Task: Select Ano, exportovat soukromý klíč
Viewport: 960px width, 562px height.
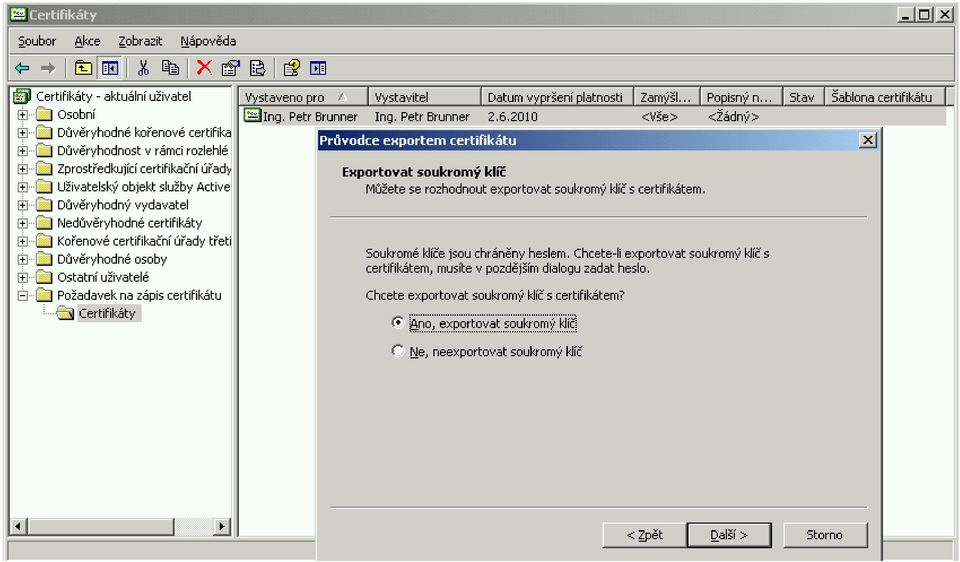Action: 398,322
